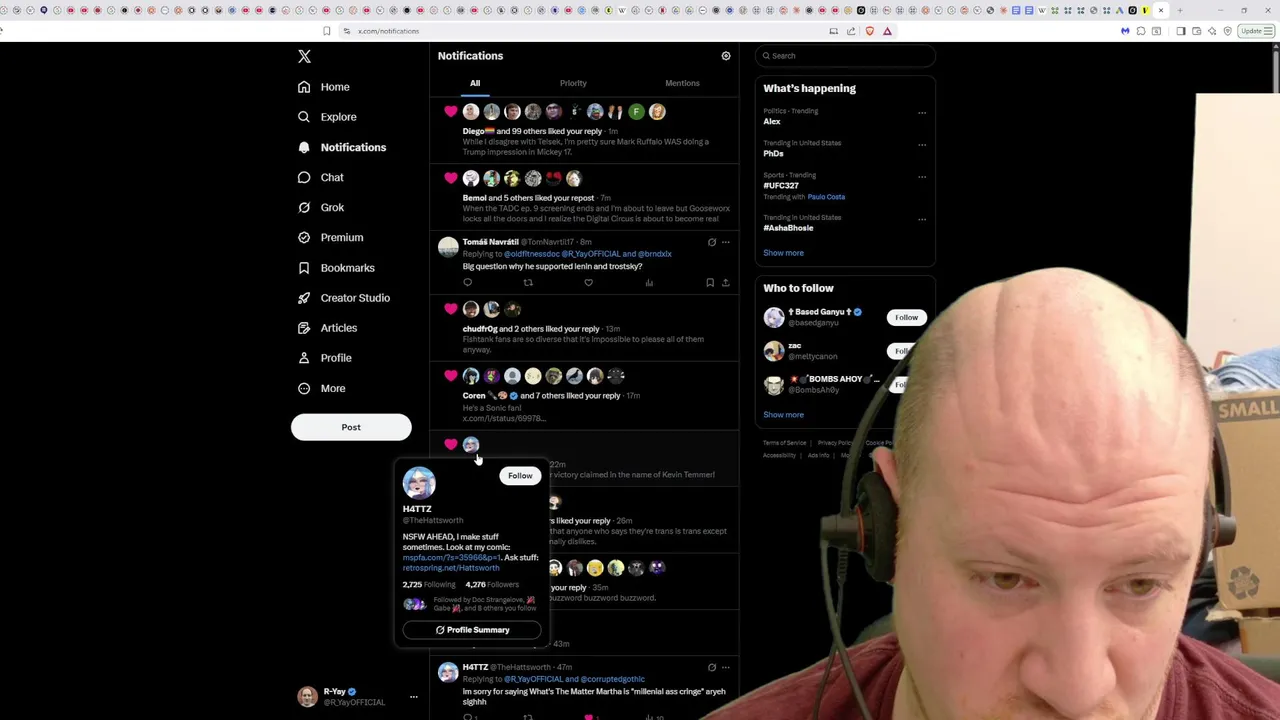Open the Explore page
Screen dimensions: 1280x720
click(x=327, y=117)
